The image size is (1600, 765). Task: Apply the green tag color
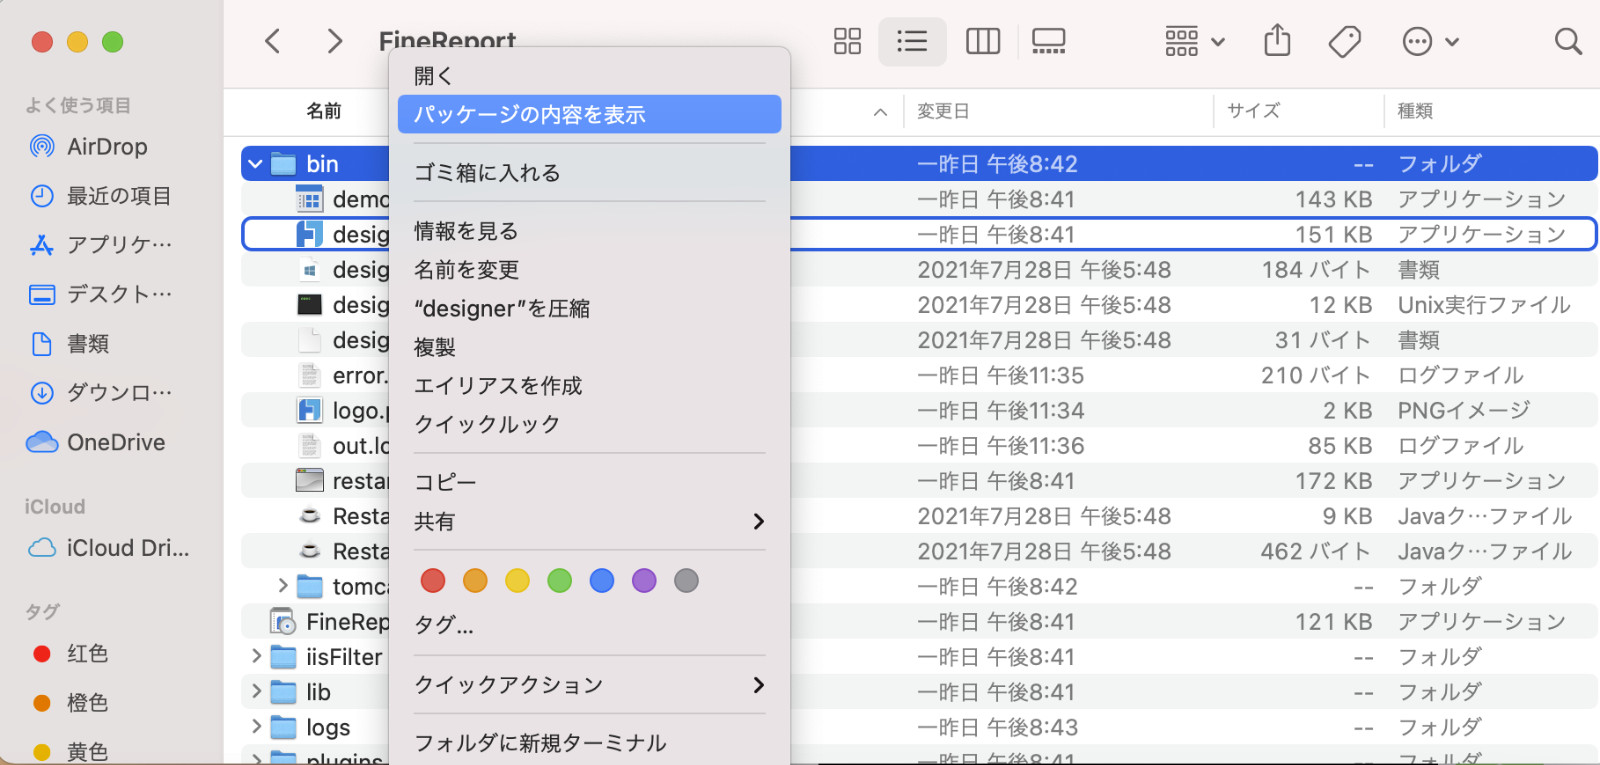[560, 580]
